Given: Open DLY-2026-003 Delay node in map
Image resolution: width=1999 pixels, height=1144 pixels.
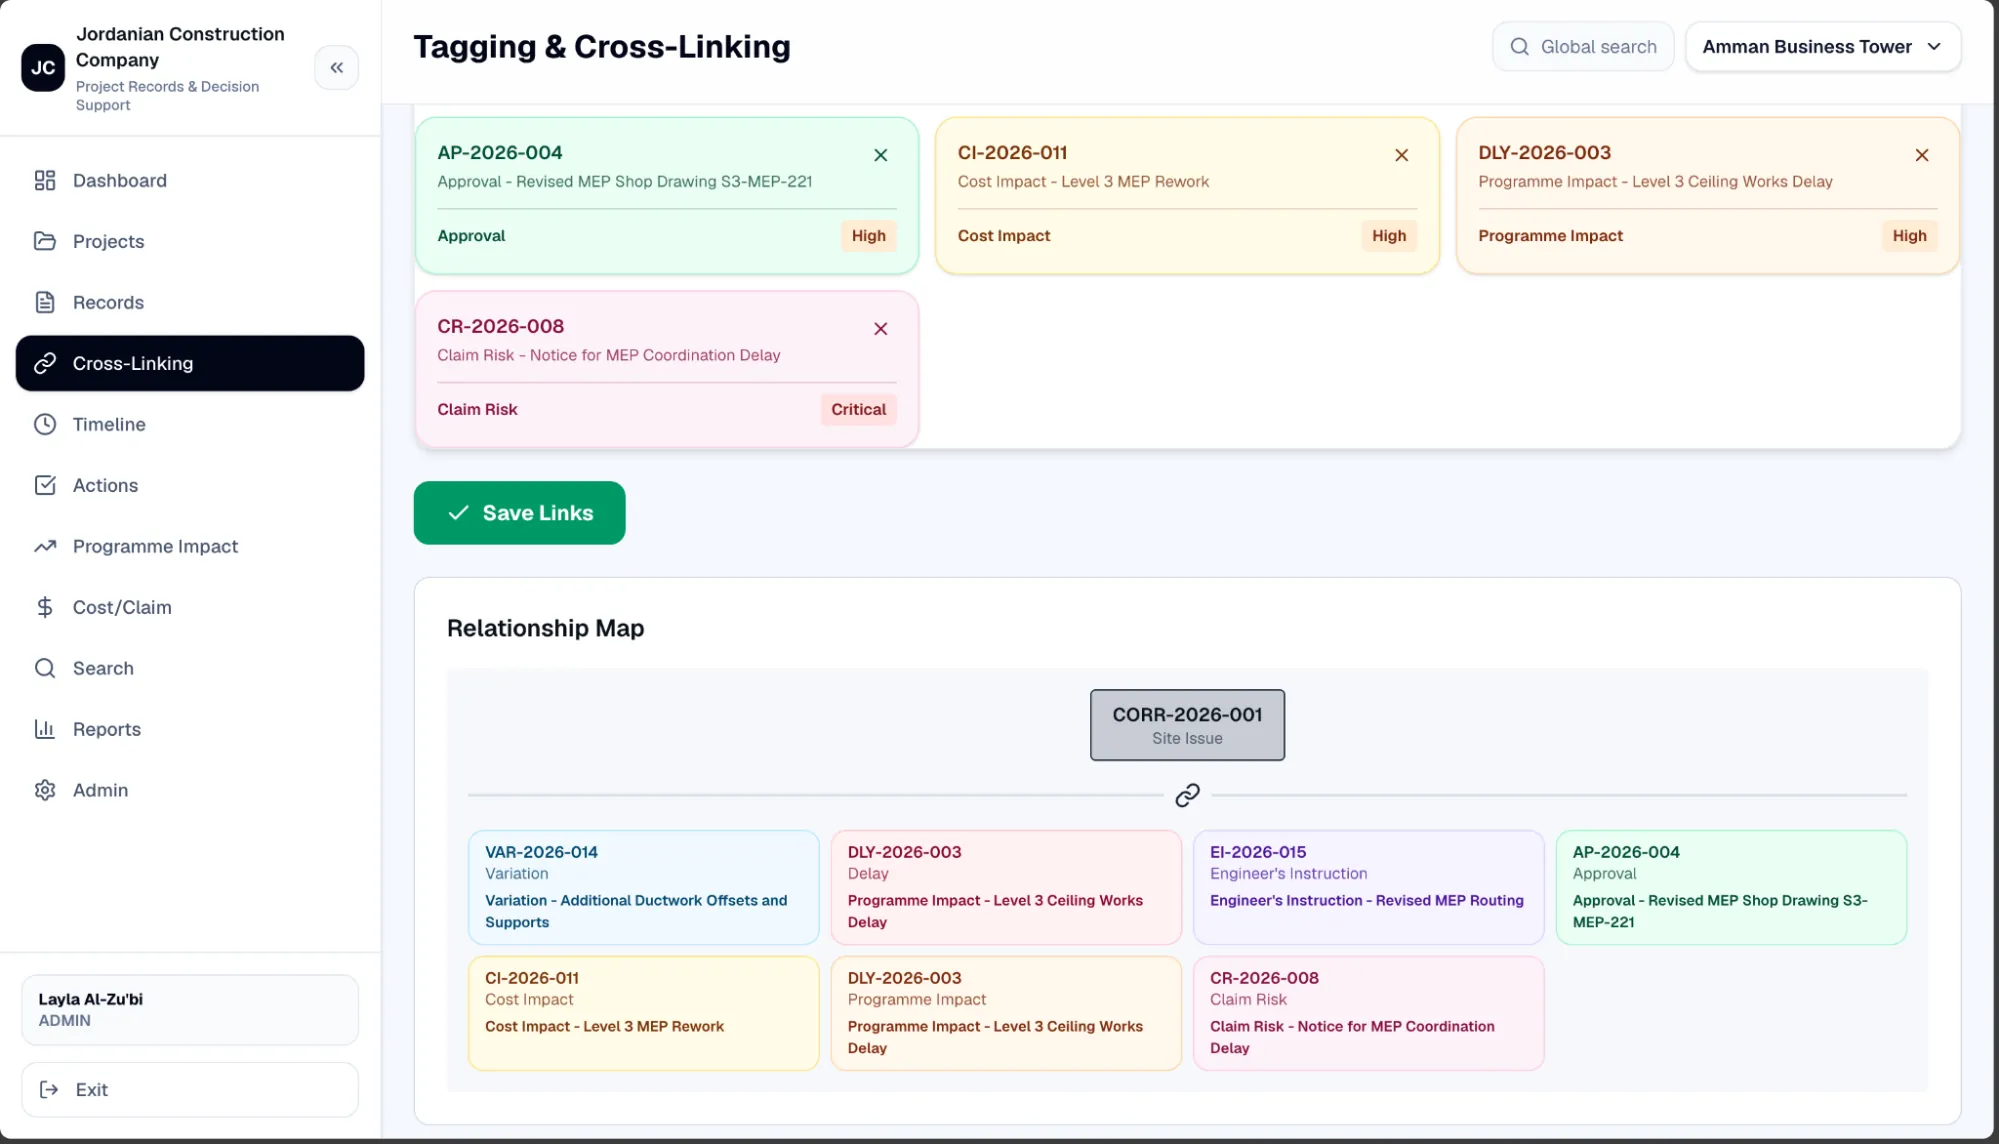Looking at the screenshot, I should tap(1006, 887).
